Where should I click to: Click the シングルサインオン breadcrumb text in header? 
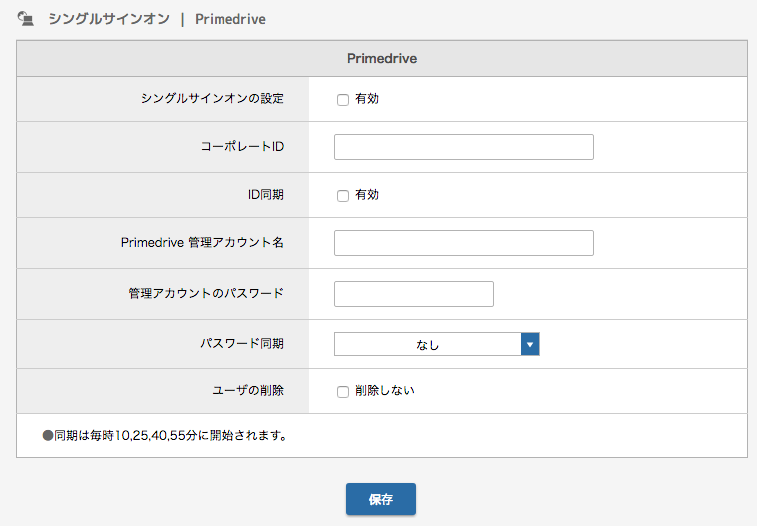(x=109, y=19)
